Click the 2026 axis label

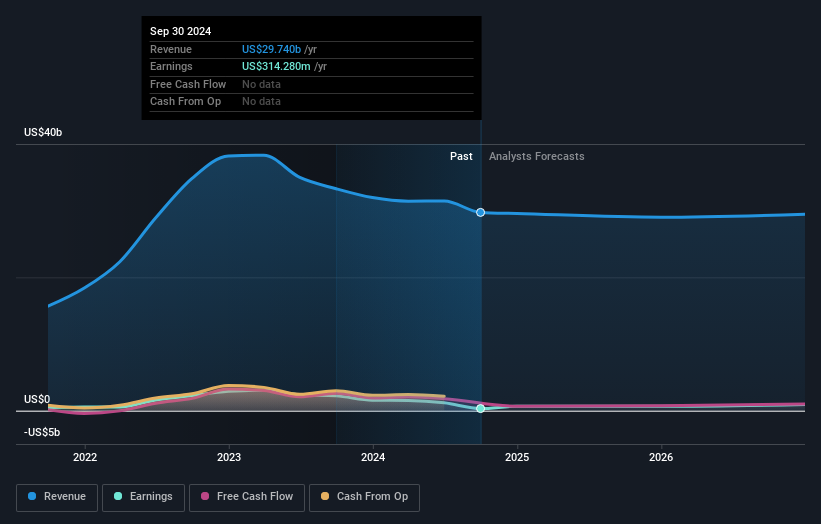[x=661, y=458]
